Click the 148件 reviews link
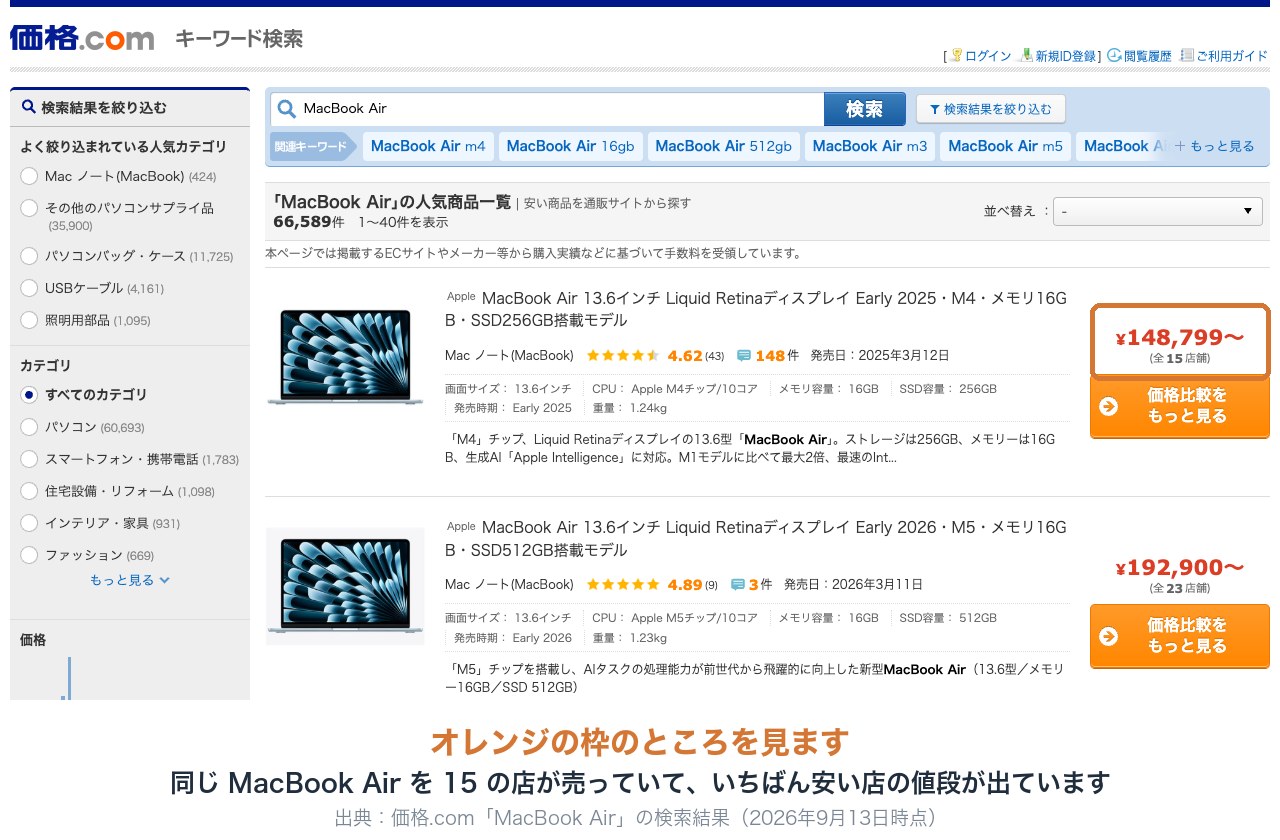The height and width of the screenshot is (840, 1280). click(777, 356)
